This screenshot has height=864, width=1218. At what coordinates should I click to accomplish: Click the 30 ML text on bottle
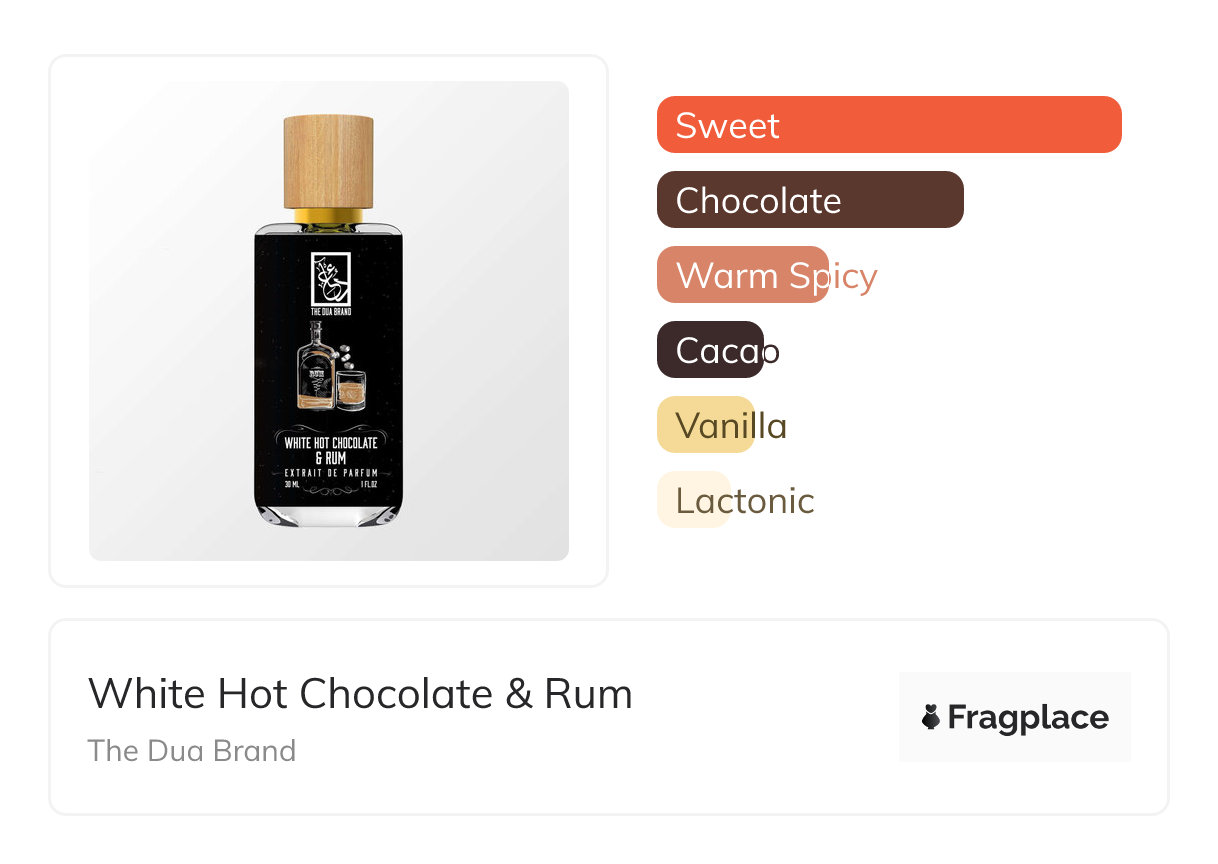pyautogui.click(x=292, y=483)
